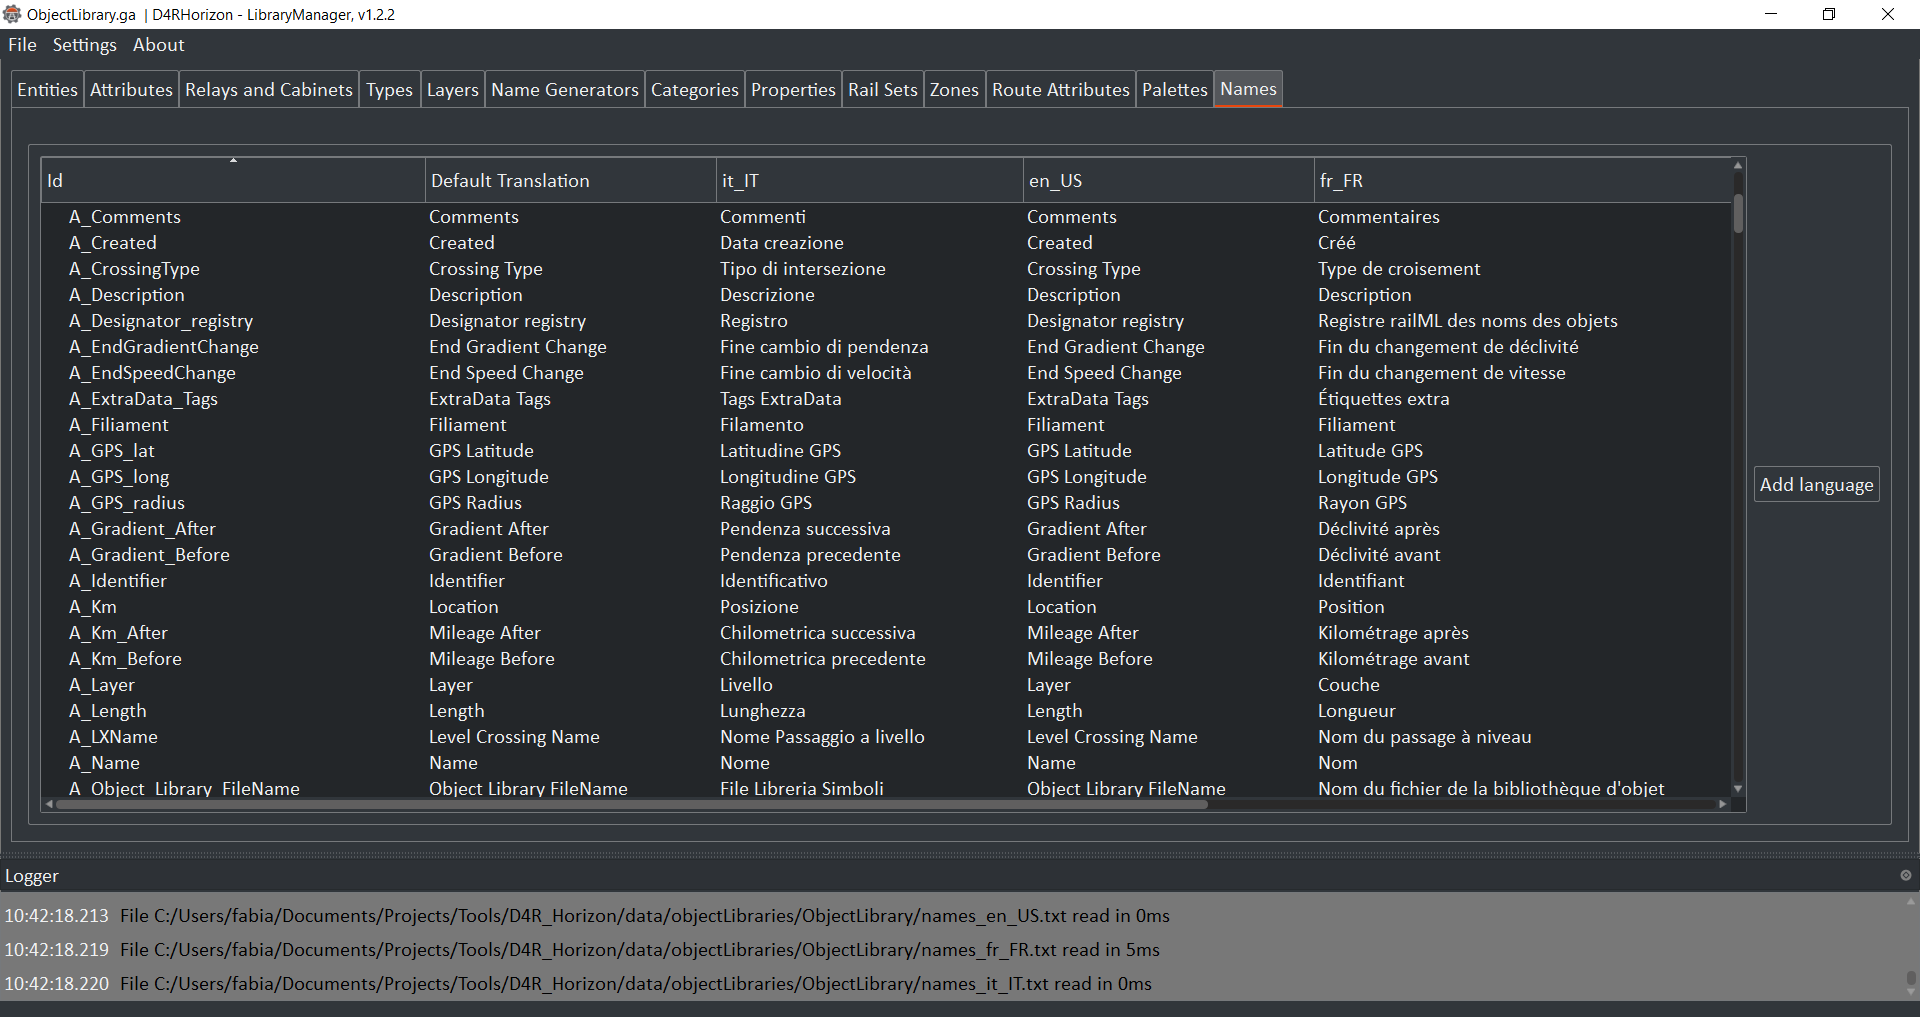Screen dimensions: 1920x1017
Task: Click the Logger panel float button icon
Action: pyautogui.click(x=1905, y=875)
